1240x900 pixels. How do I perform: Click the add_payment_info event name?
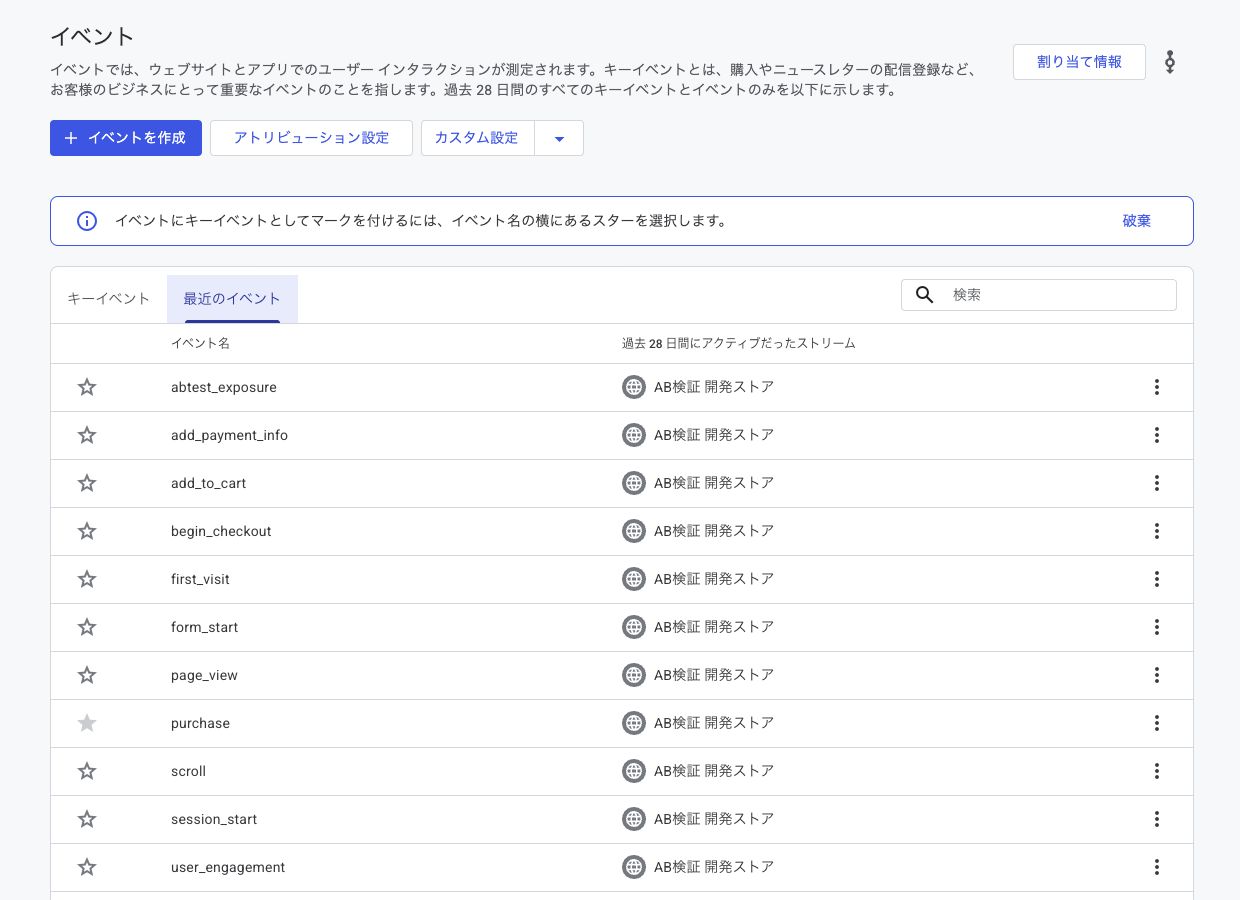(x=229, y=435)
